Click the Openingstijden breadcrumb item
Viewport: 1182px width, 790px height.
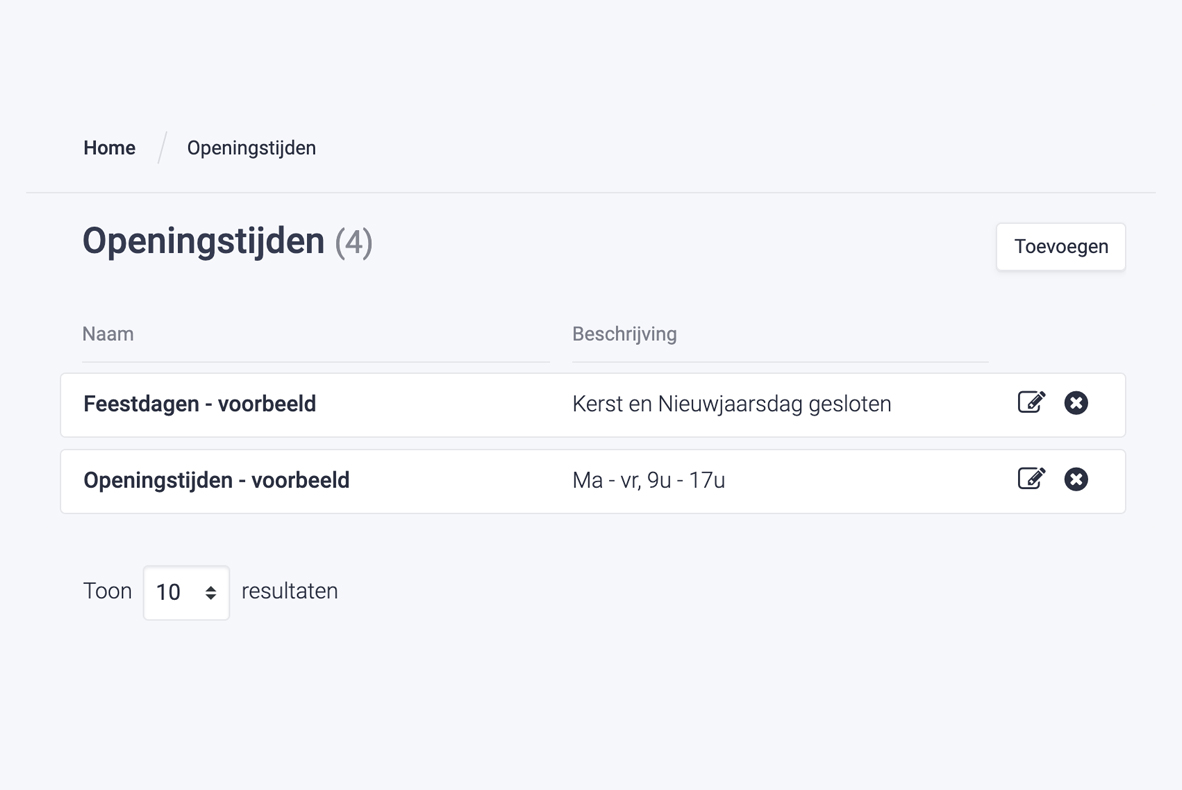(251, 148)
